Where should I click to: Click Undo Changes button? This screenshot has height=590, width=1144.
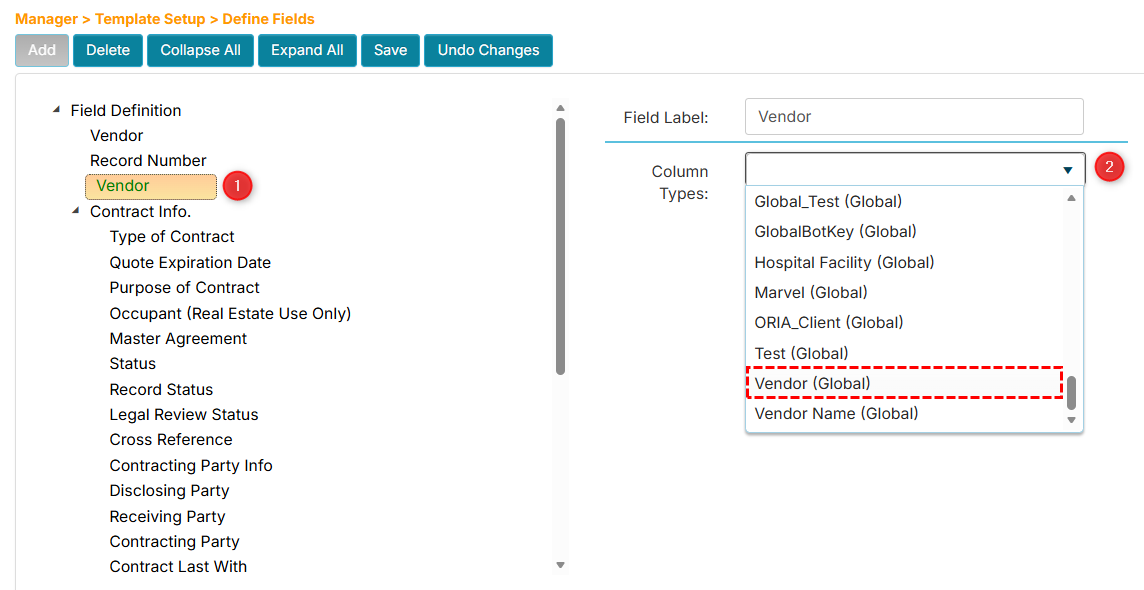[x=488, y=50]
